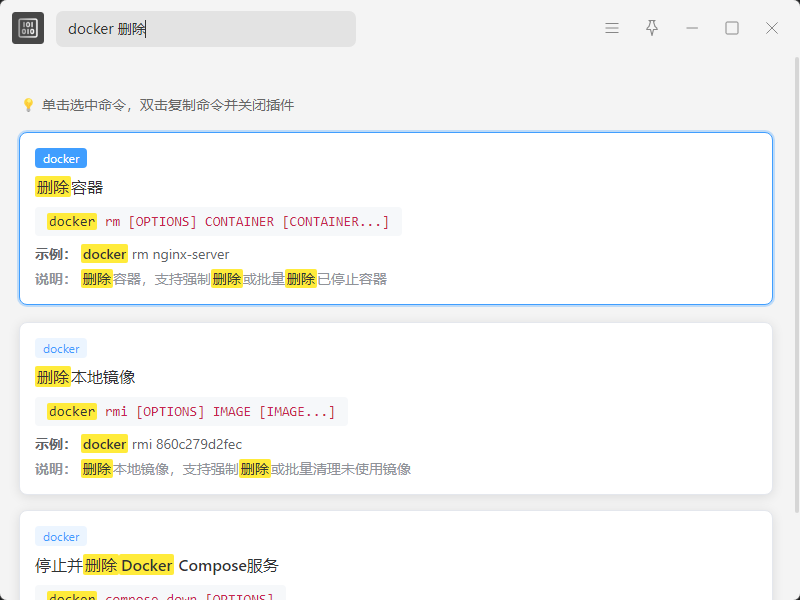
Task: Minimize the plugin window
Action: (x=692, y=28)
